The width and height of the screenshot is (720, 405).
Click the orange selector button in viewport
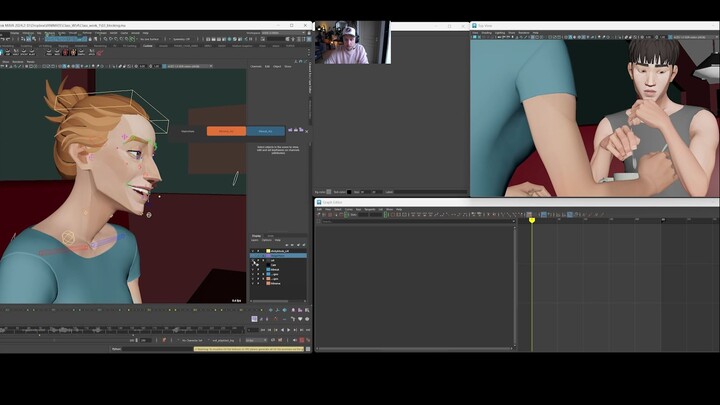pyautogui.click(x=226, y=131)
